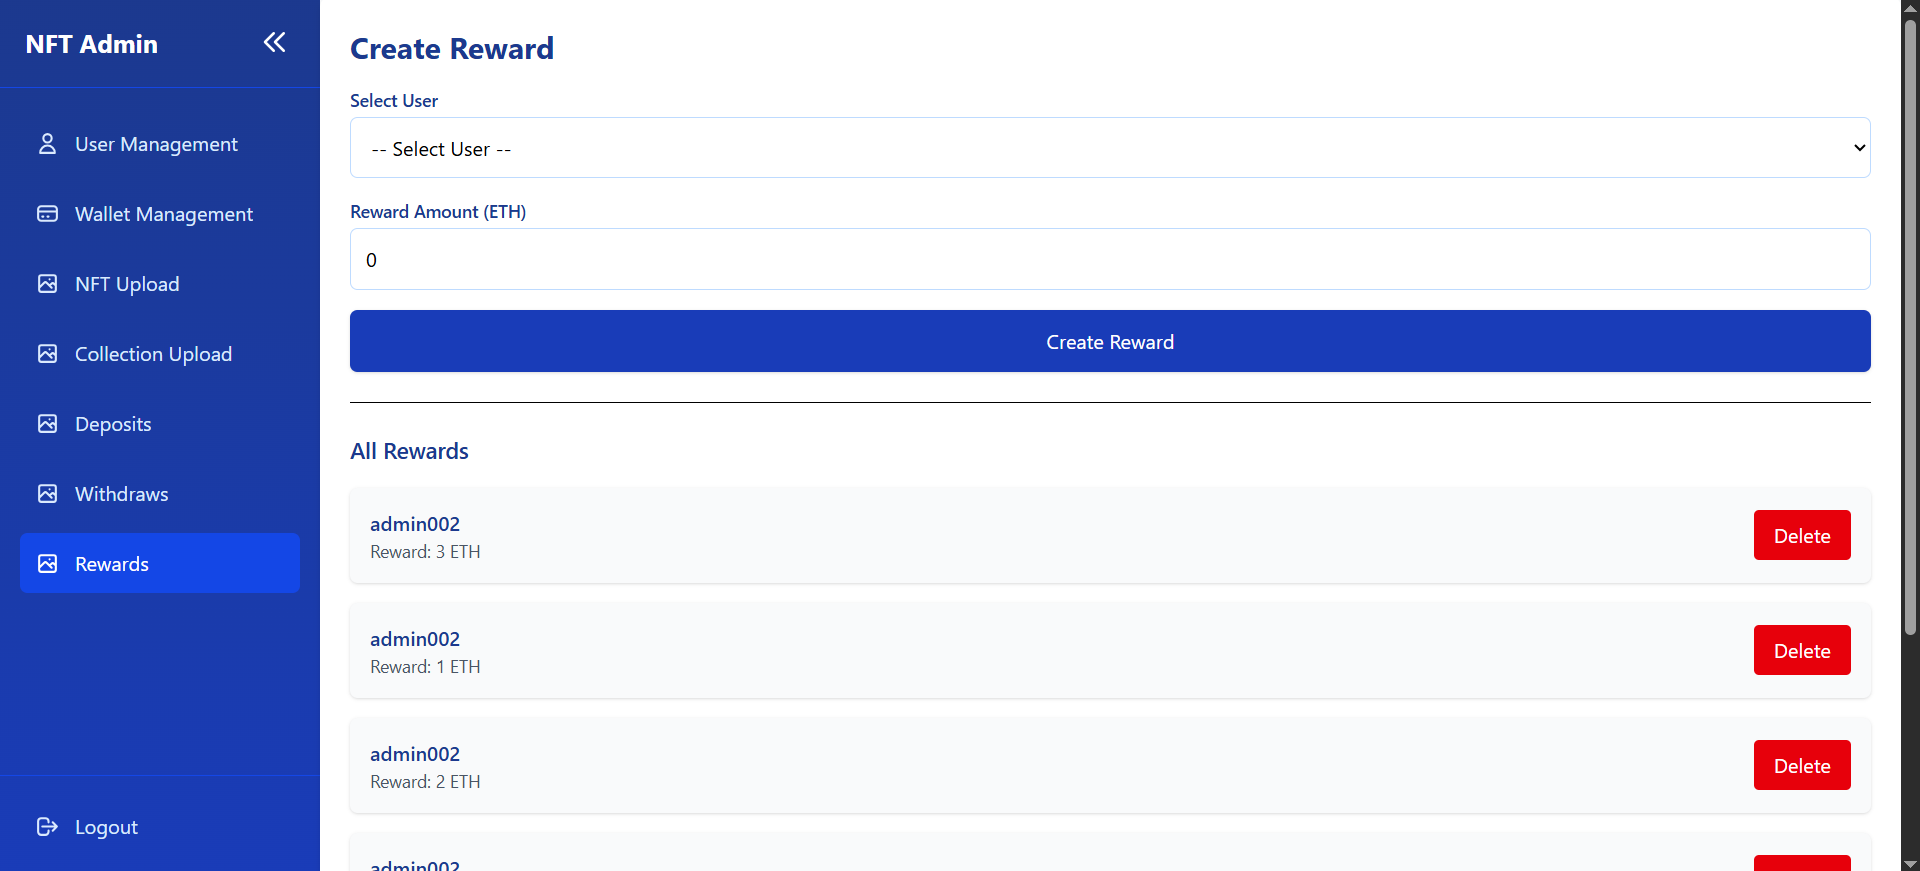This screenshot has height=871, width=1920.
Task: Click the NFT Upload image icon
Action: coord(47,284)
